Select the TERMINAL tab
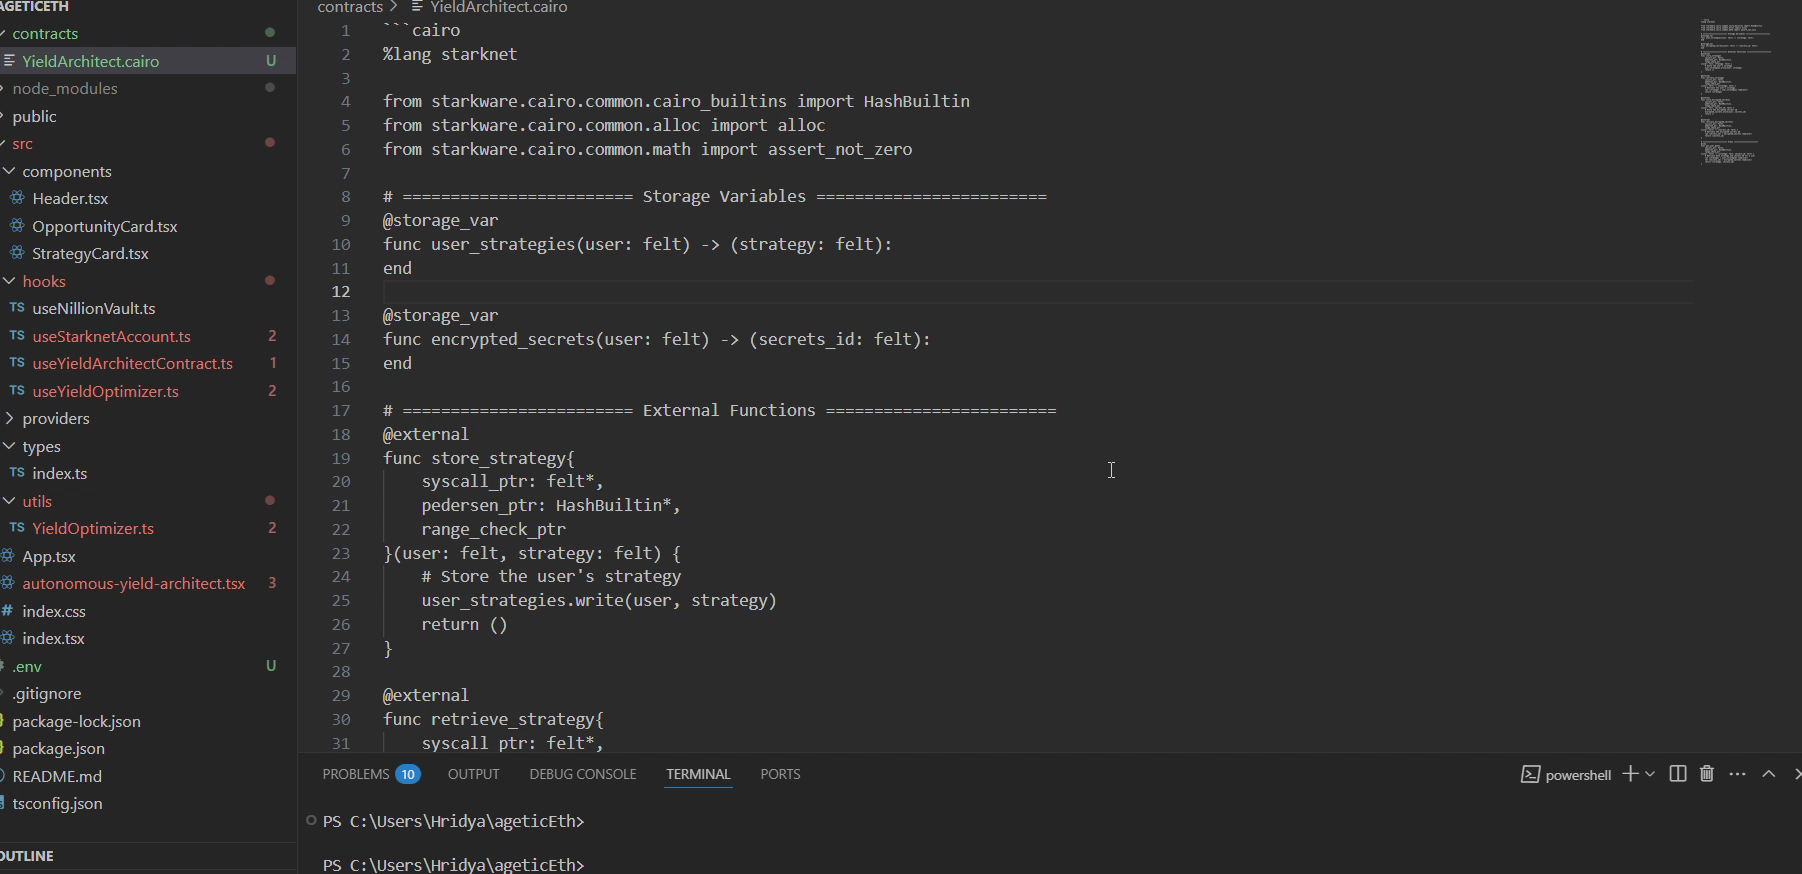1802x874 pixels. click(698, 774)
